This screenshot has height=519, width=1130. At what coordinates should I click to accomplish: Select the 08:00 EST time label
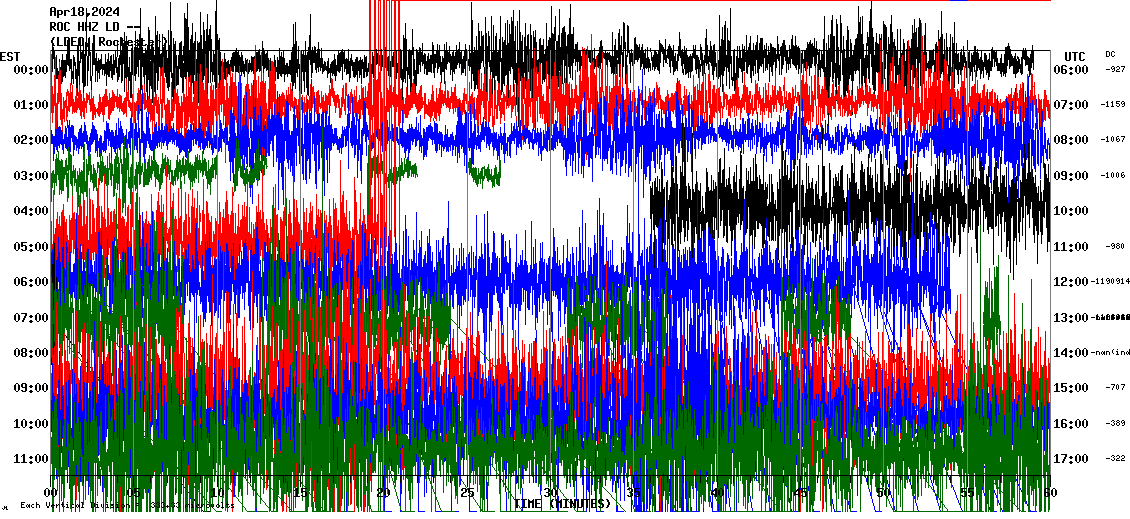pyautogui.click(x=30, y=353)
